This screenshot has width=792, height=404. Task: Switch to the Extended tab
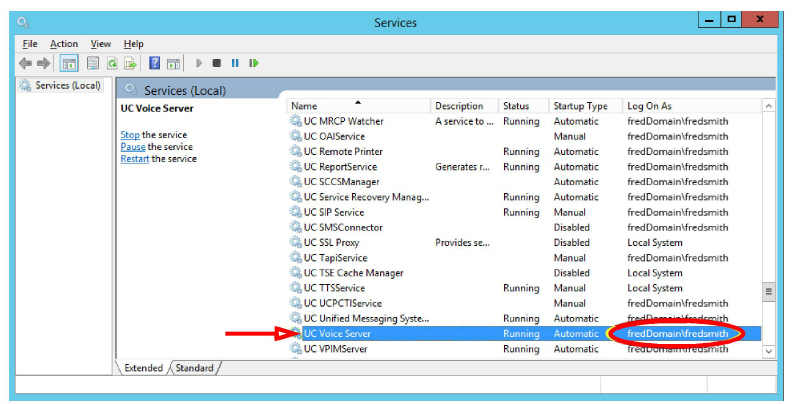tap(143, 368)
